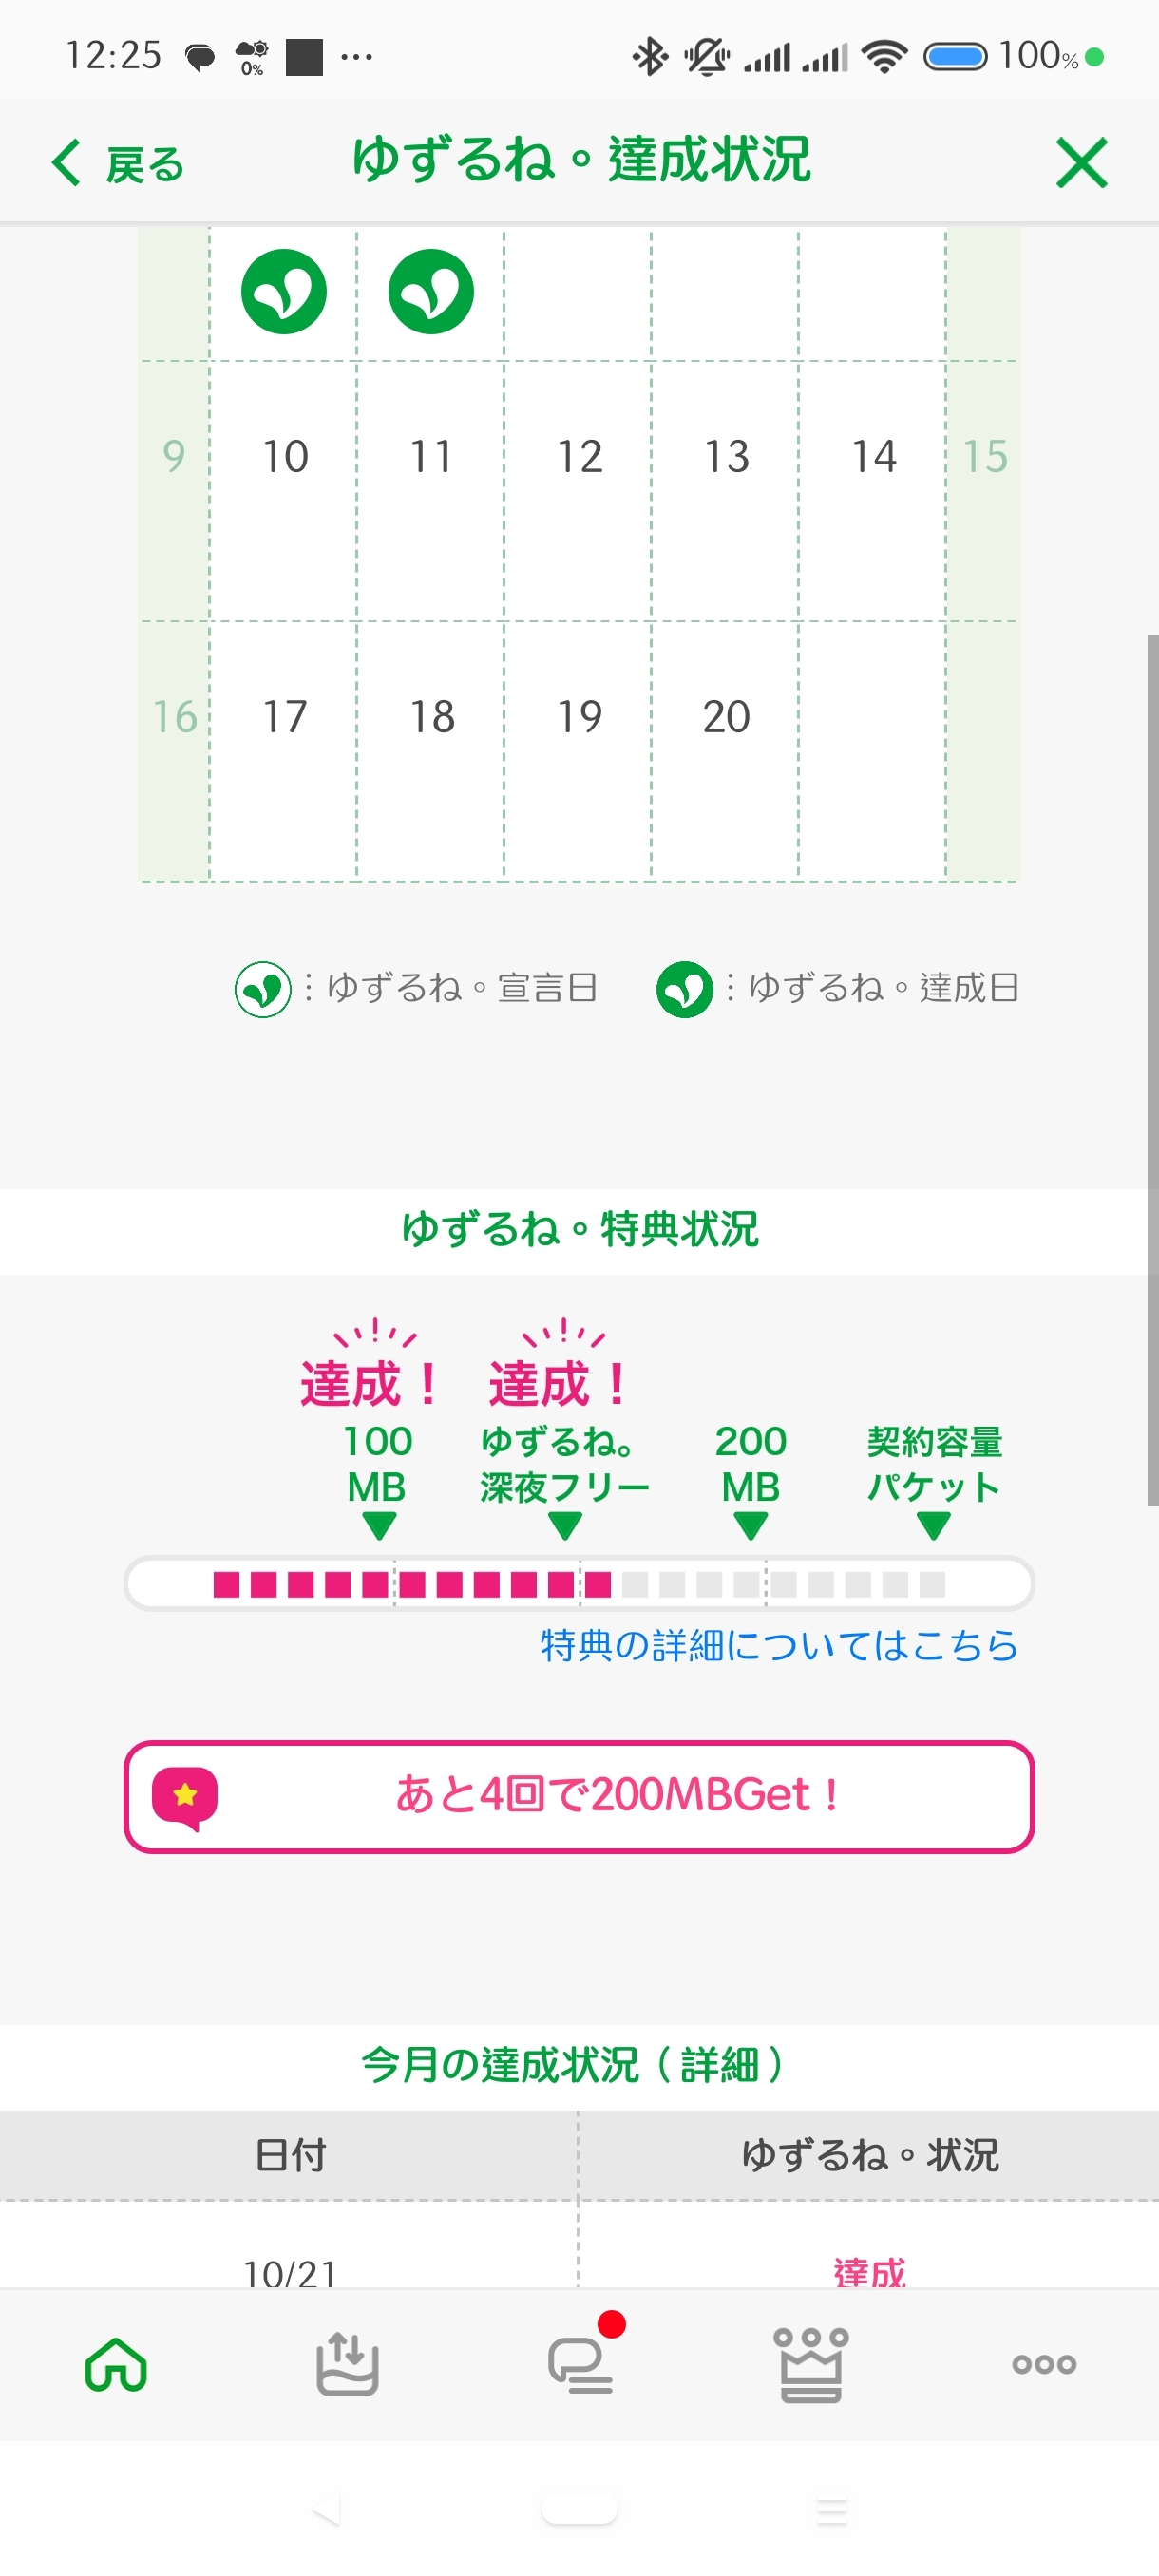
Task: Select calendar day 18
Action: click(432, 717)
